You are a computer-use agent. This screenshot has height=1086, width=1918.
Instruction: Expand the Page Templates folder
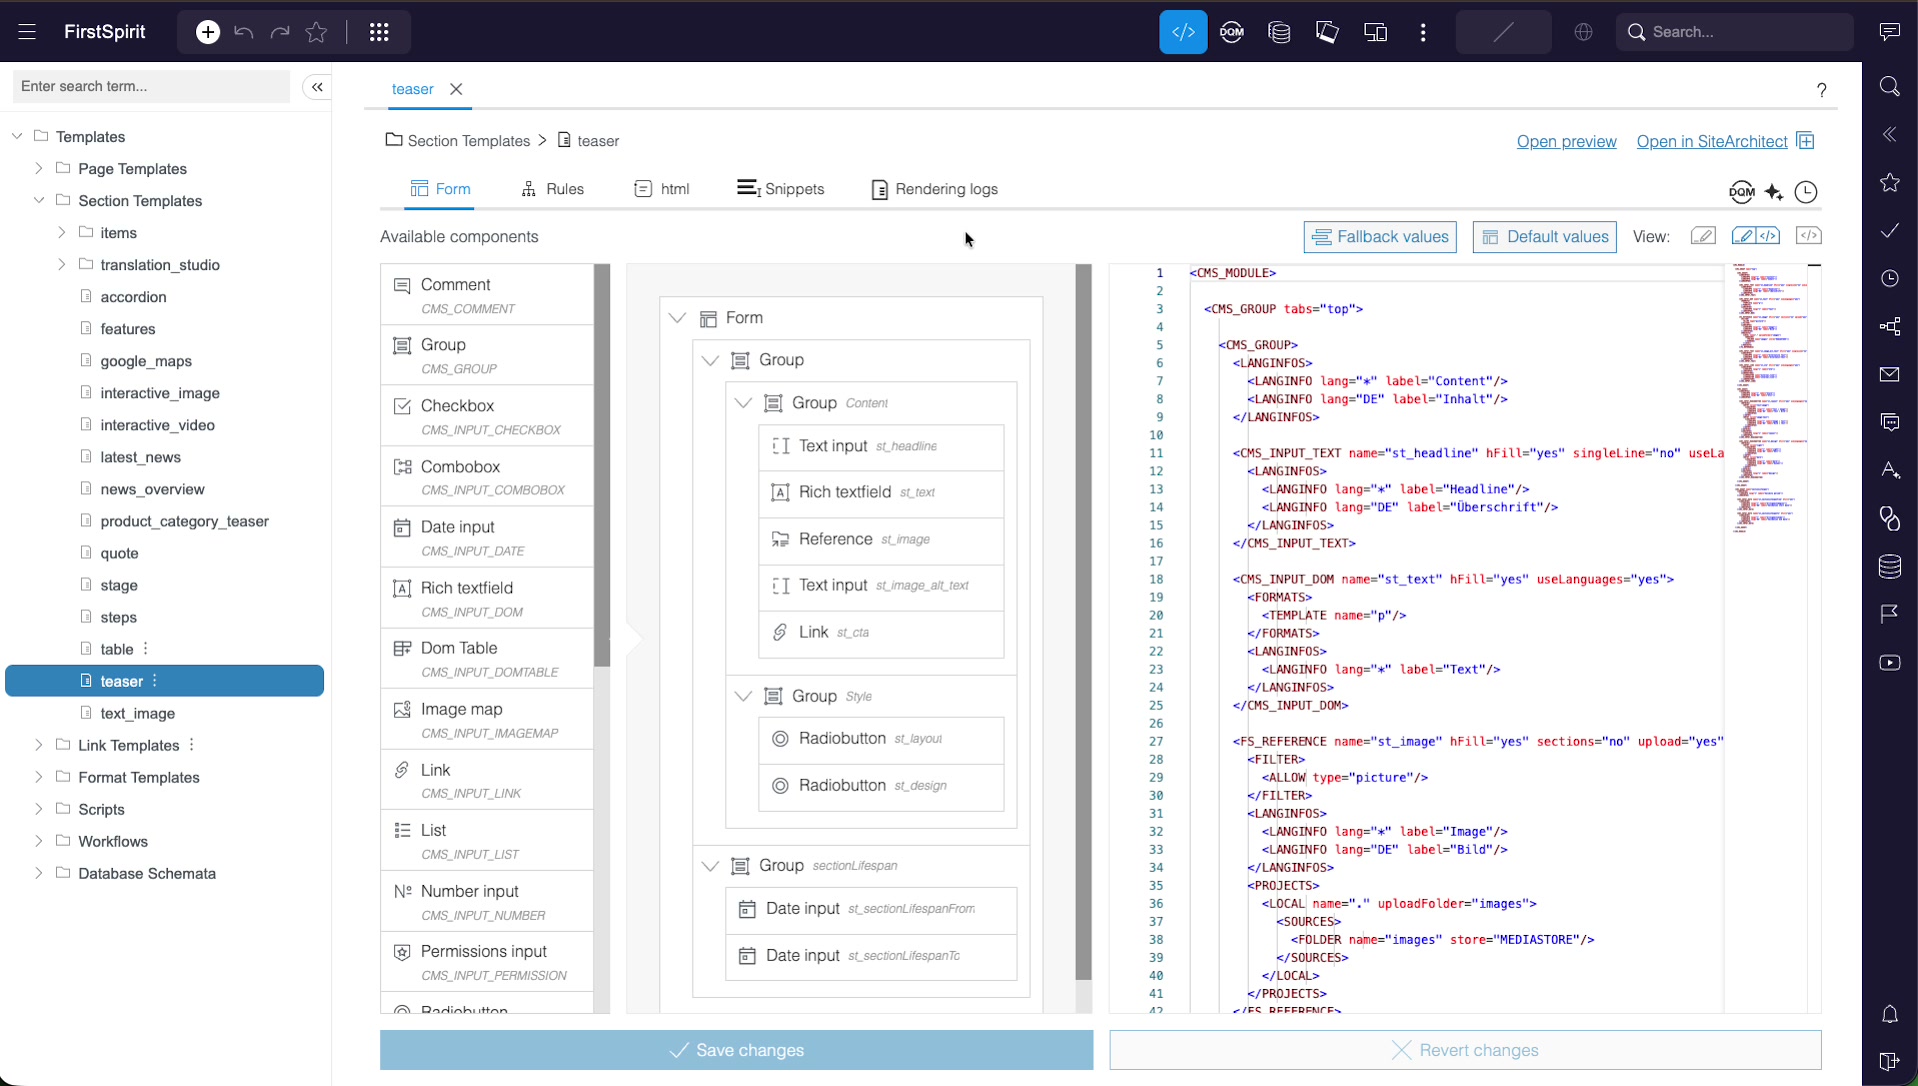pyautogui.click(x=39, y=168)
